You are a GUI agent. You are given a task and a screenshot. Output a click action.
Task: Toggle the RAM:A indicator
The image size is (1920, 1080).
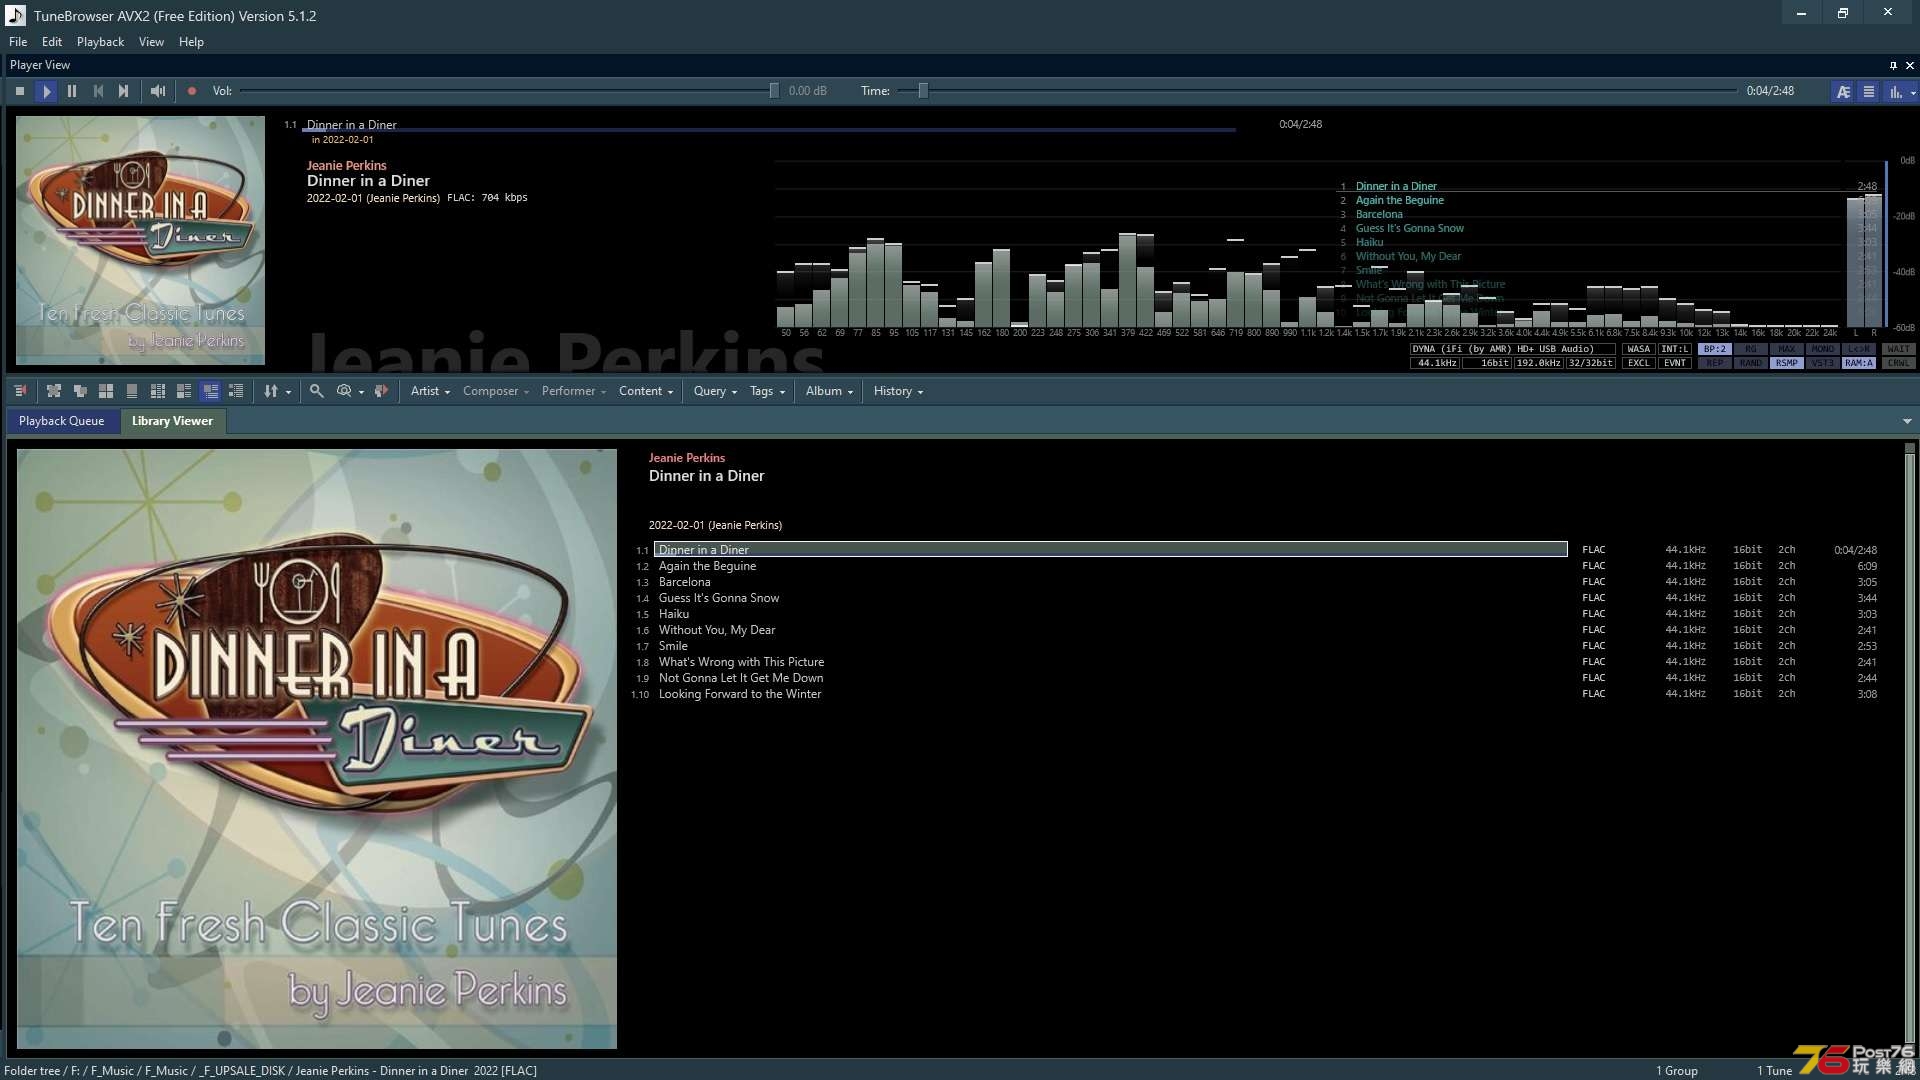[x=1859, y=363]
